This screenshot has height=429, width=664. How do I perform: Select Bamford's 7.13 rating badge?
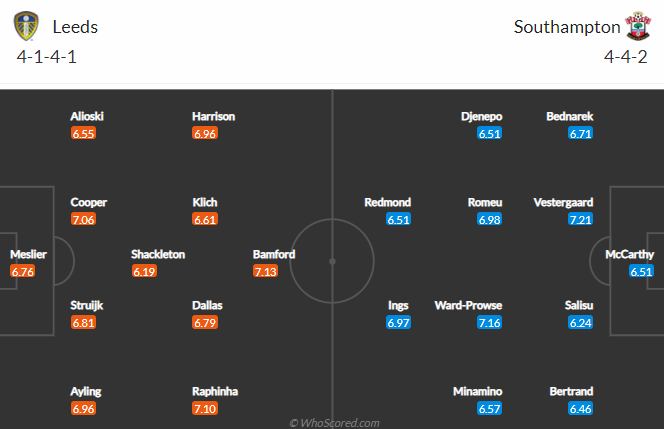click(x=266, y=271)
